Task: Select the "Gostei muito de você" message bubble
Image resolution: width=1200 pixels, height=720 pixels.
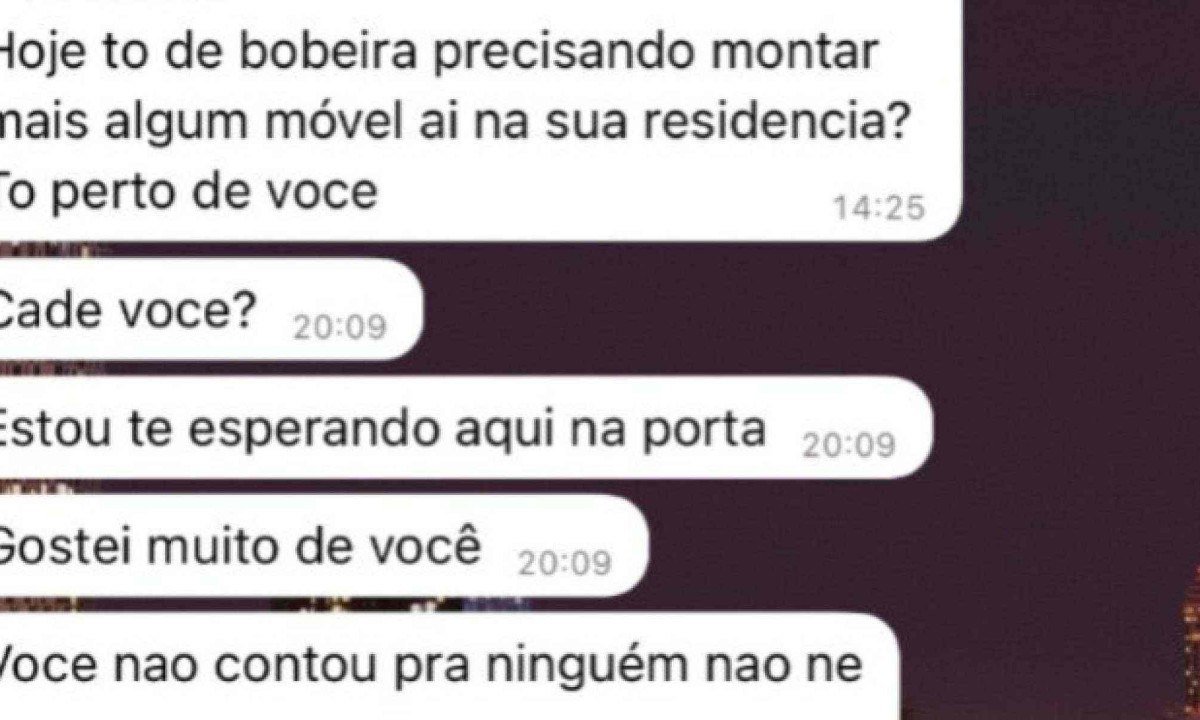Action: [325, 546]
